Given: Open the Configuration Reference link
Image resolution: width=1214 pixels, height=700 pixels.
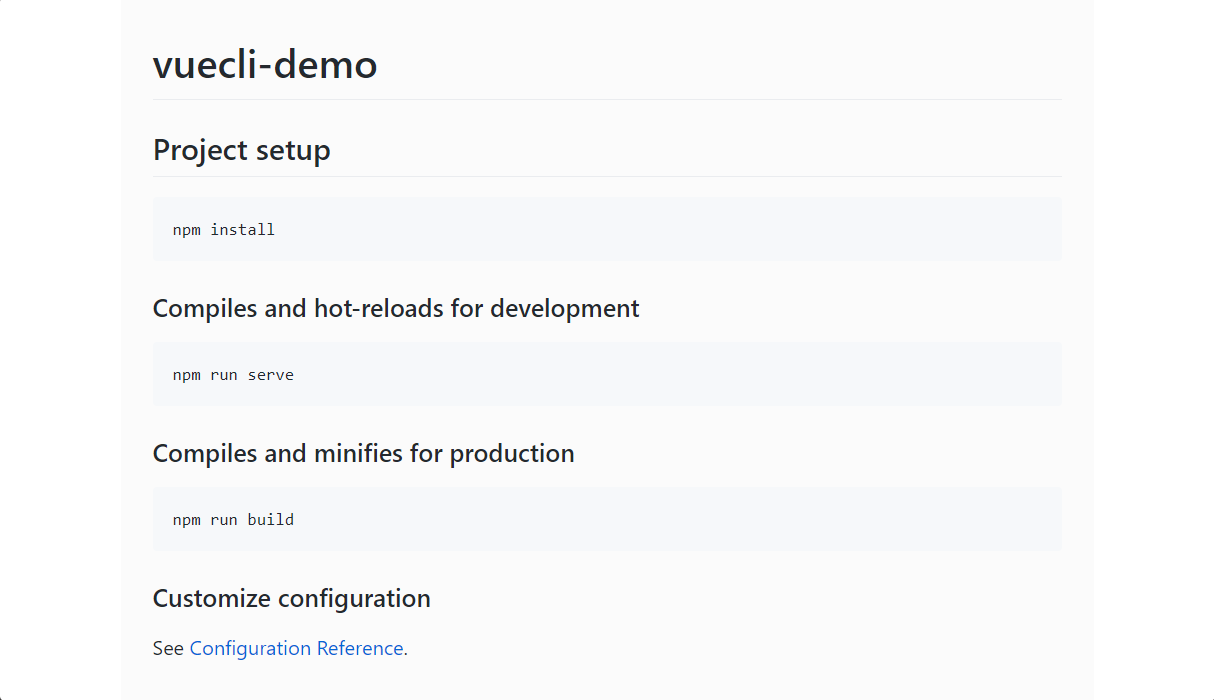Looking at the screenshot, I should (296, 649).
